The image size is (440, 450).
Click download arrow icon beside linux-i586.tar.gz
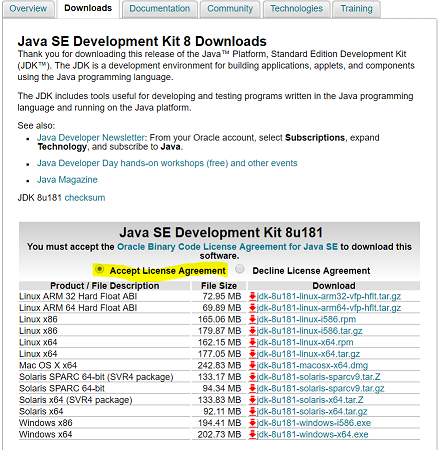(252, 331)
